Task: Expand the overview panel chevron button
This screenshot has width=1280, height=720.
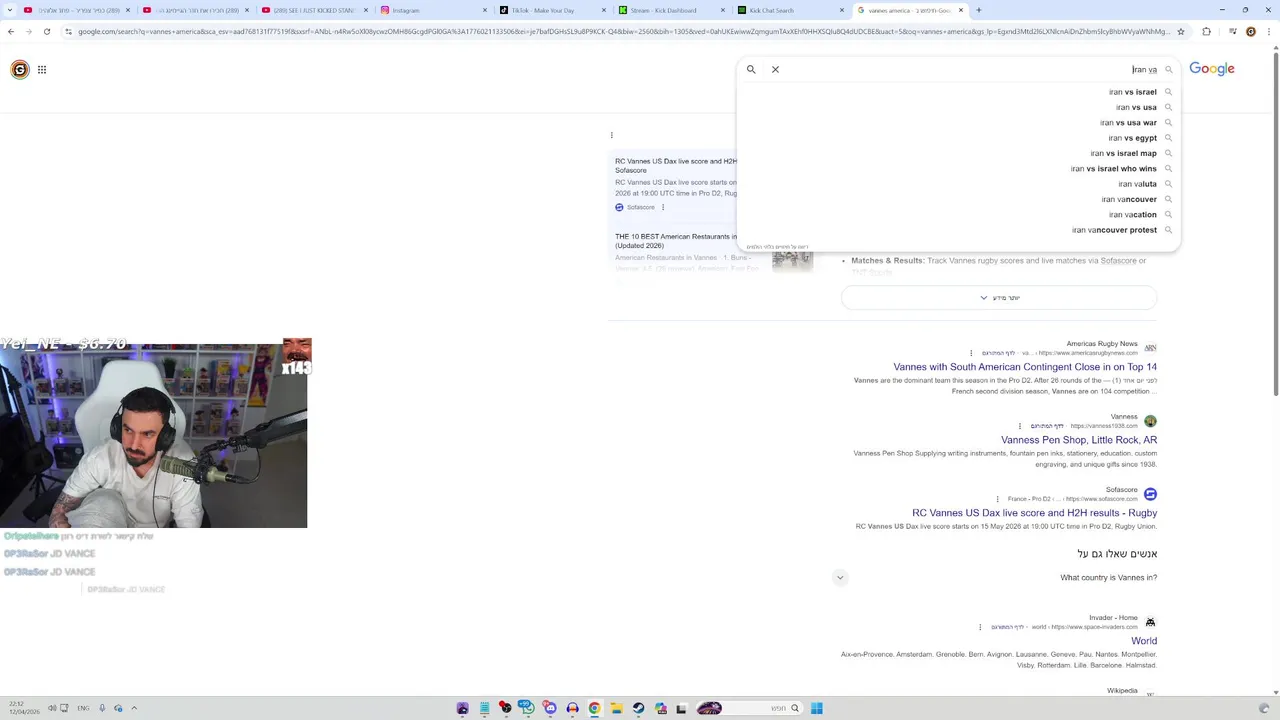Action: [999, 298]
